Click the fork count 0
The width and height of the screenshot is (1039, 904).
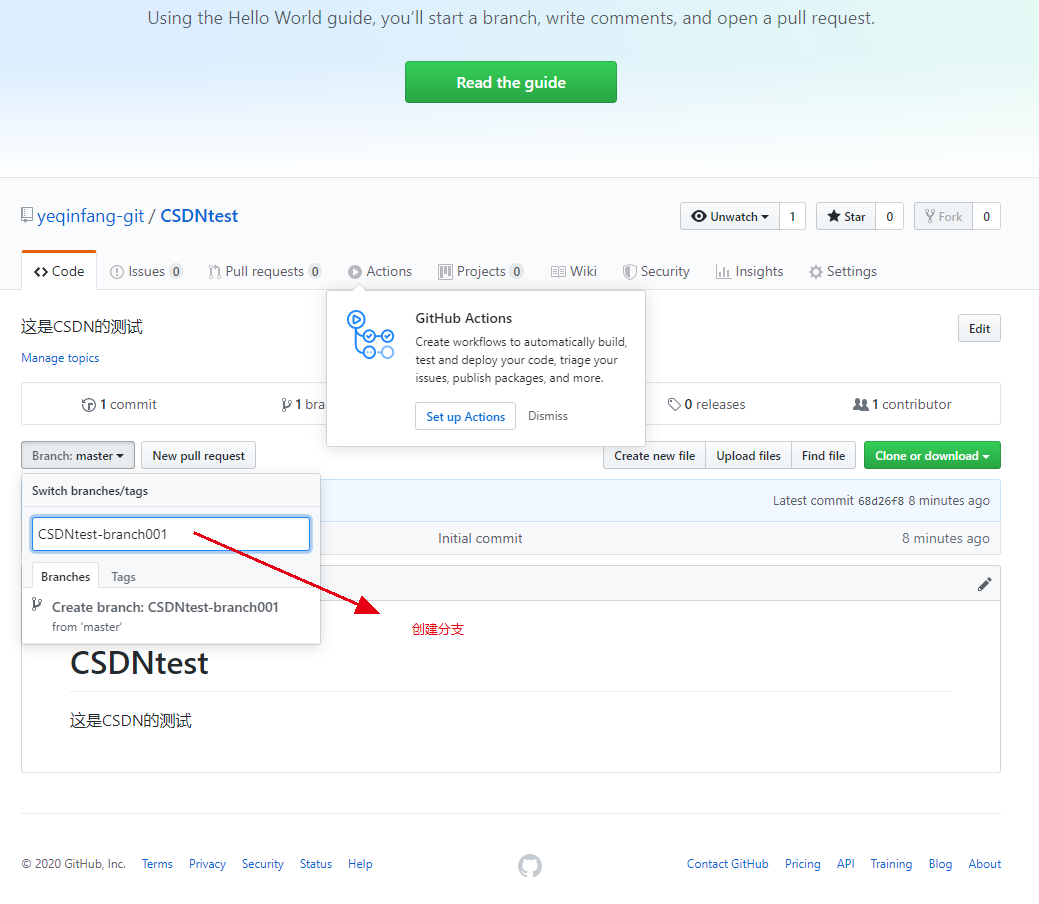(x=986, y=217)
